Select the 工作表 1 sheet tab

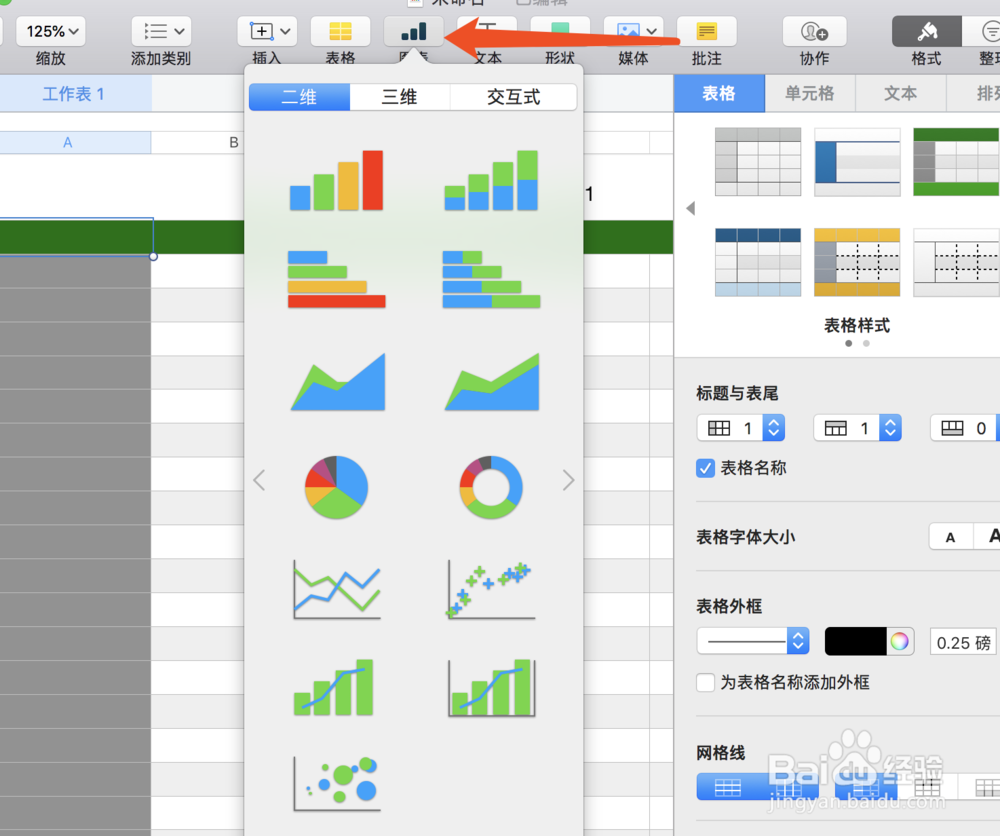coord(73,94)
